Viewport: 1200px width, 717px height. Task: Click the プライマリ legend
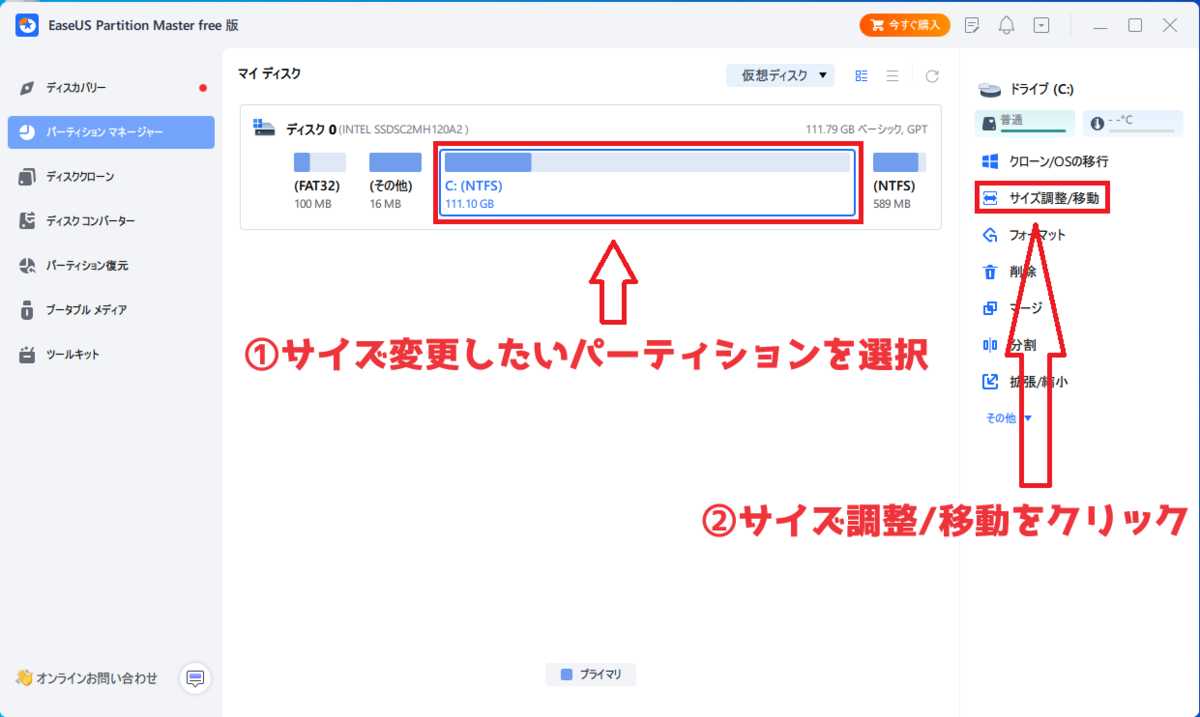pos(591,675)
